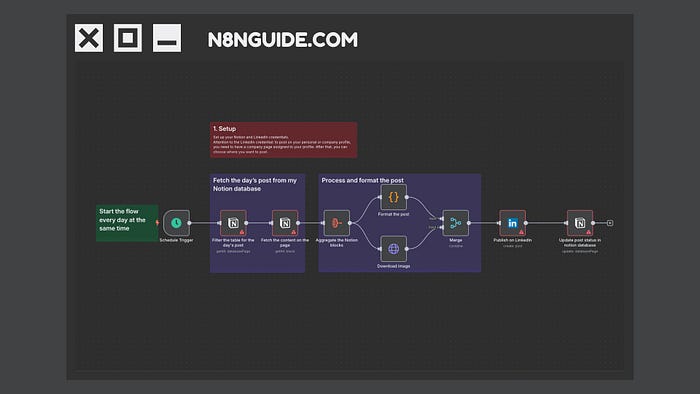Image resolution: width=700 pixels, height=394 pixels.
Task: Click the X icon in the header
Action: (x=89, y=38)
